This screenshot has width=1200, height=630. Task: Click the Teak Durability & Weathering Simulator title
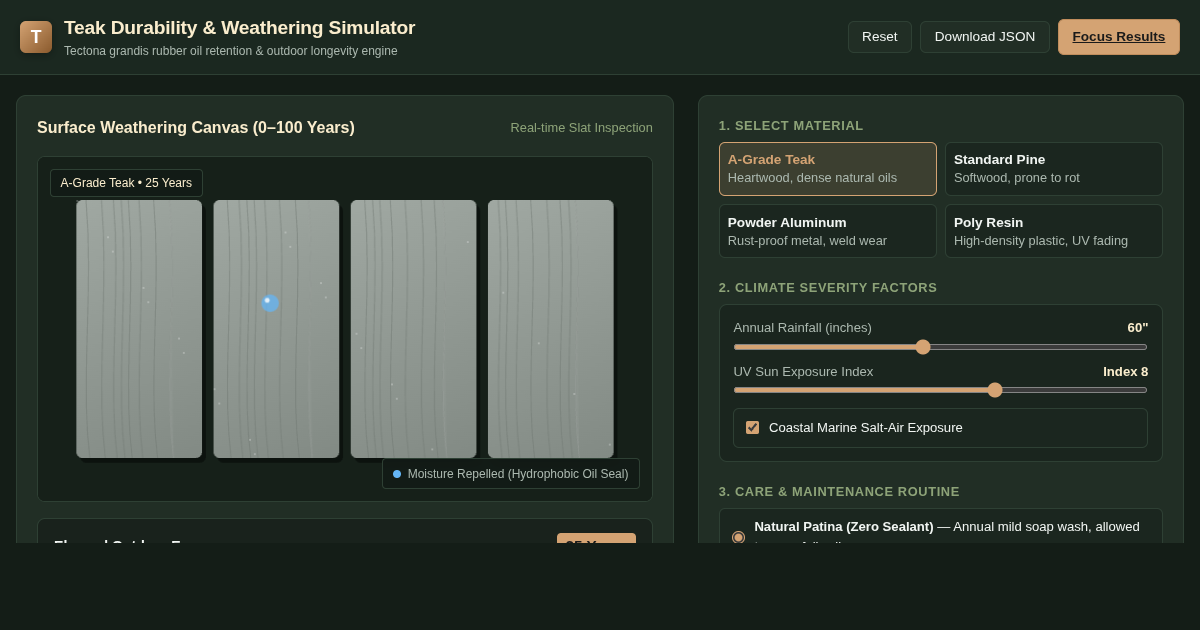(x=240, y=28)
